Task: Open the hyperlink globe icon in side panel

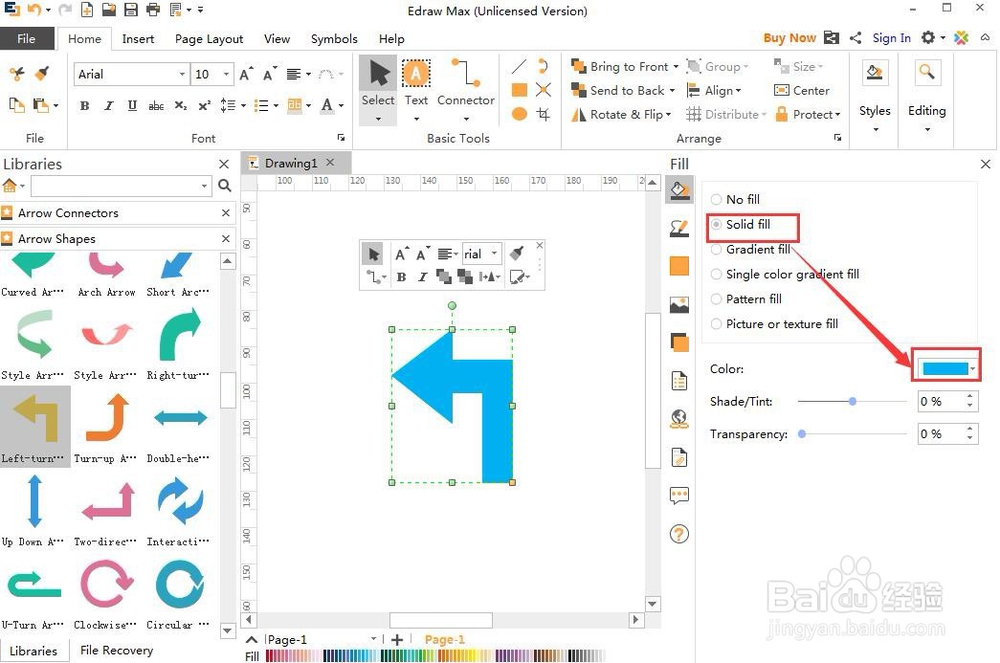Action: coord(679,419)
